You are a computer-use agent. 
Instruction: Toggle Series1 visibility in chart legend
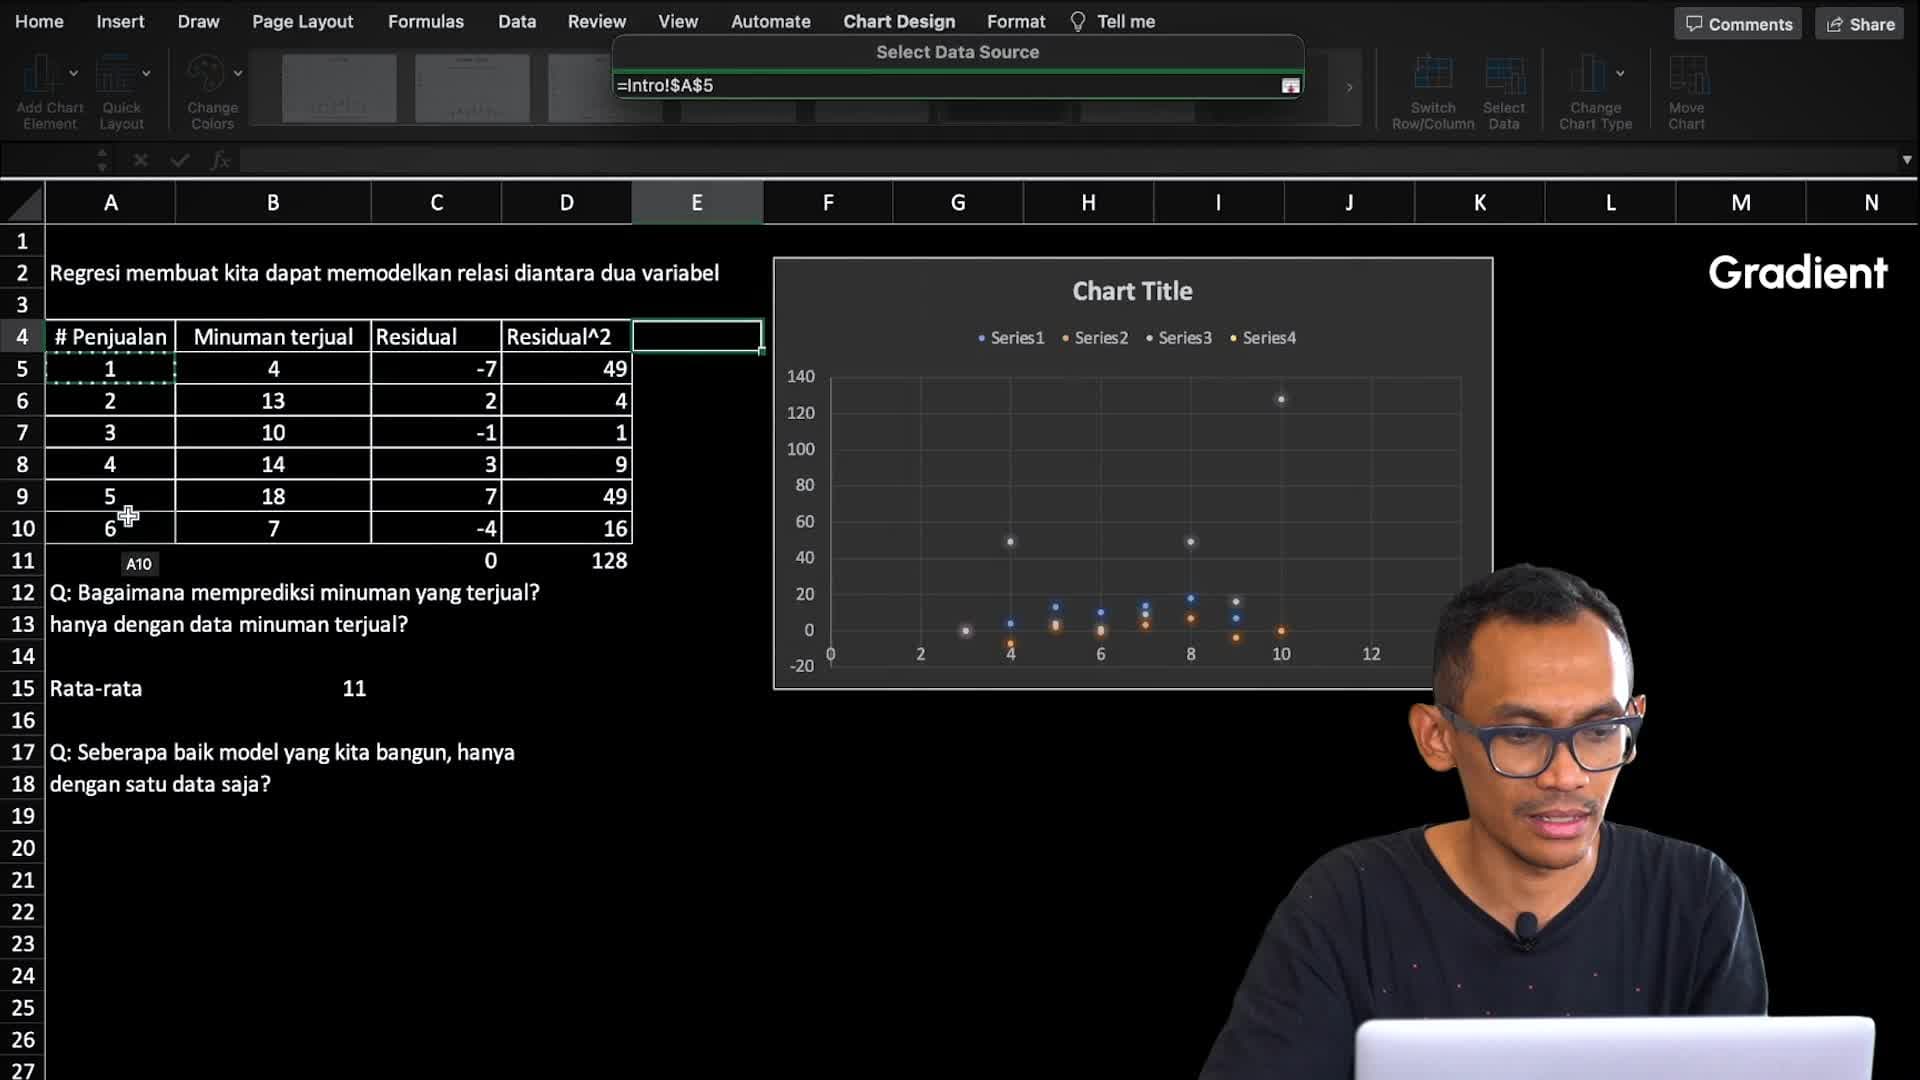[x=1015, y=338]
